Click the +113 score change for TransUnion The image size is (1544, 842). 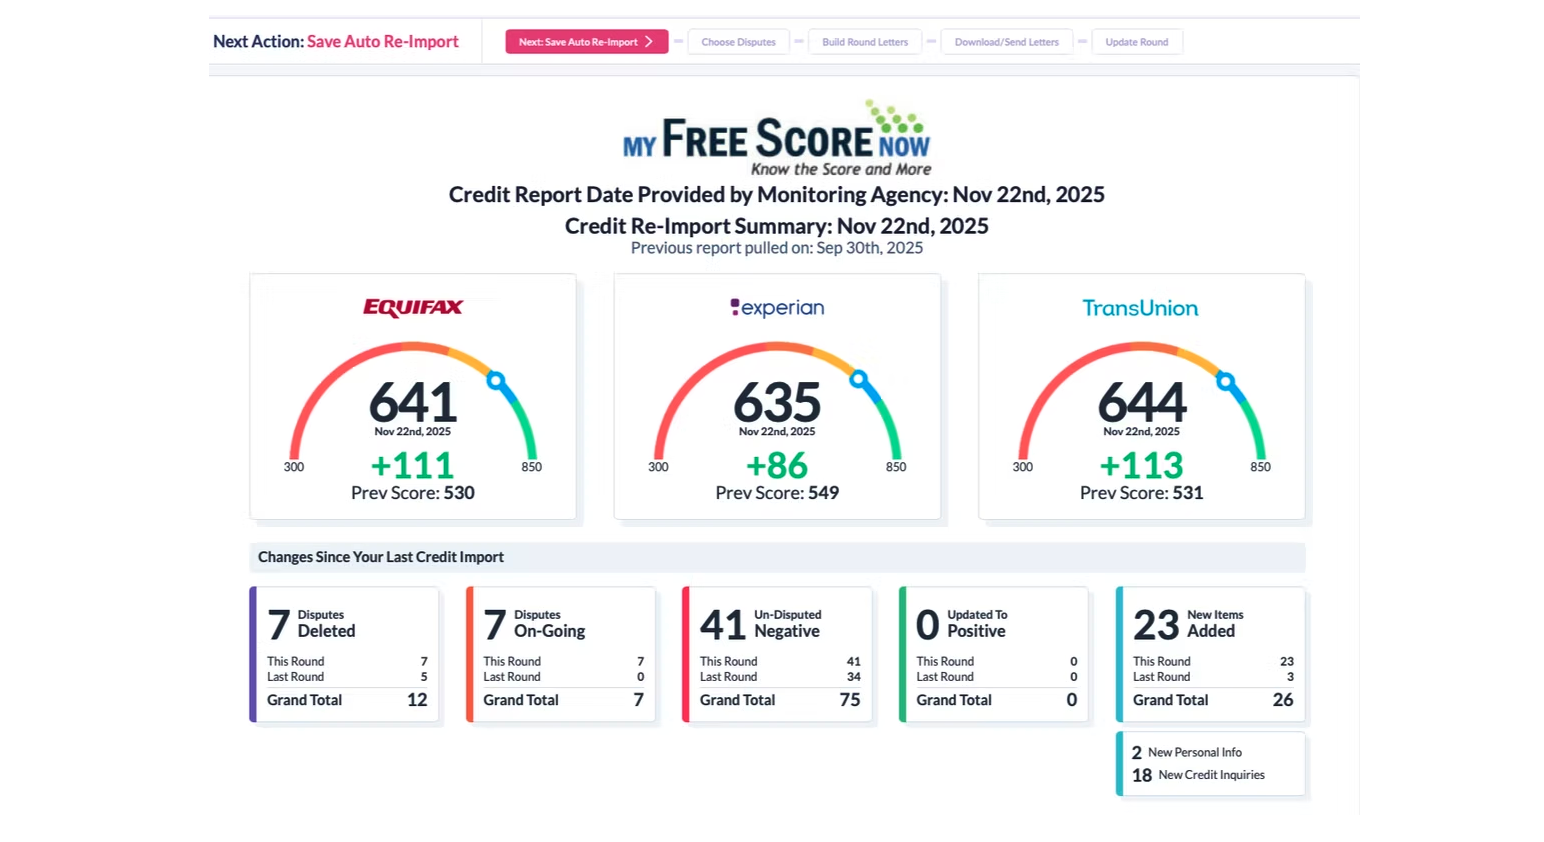[1141, 465]
